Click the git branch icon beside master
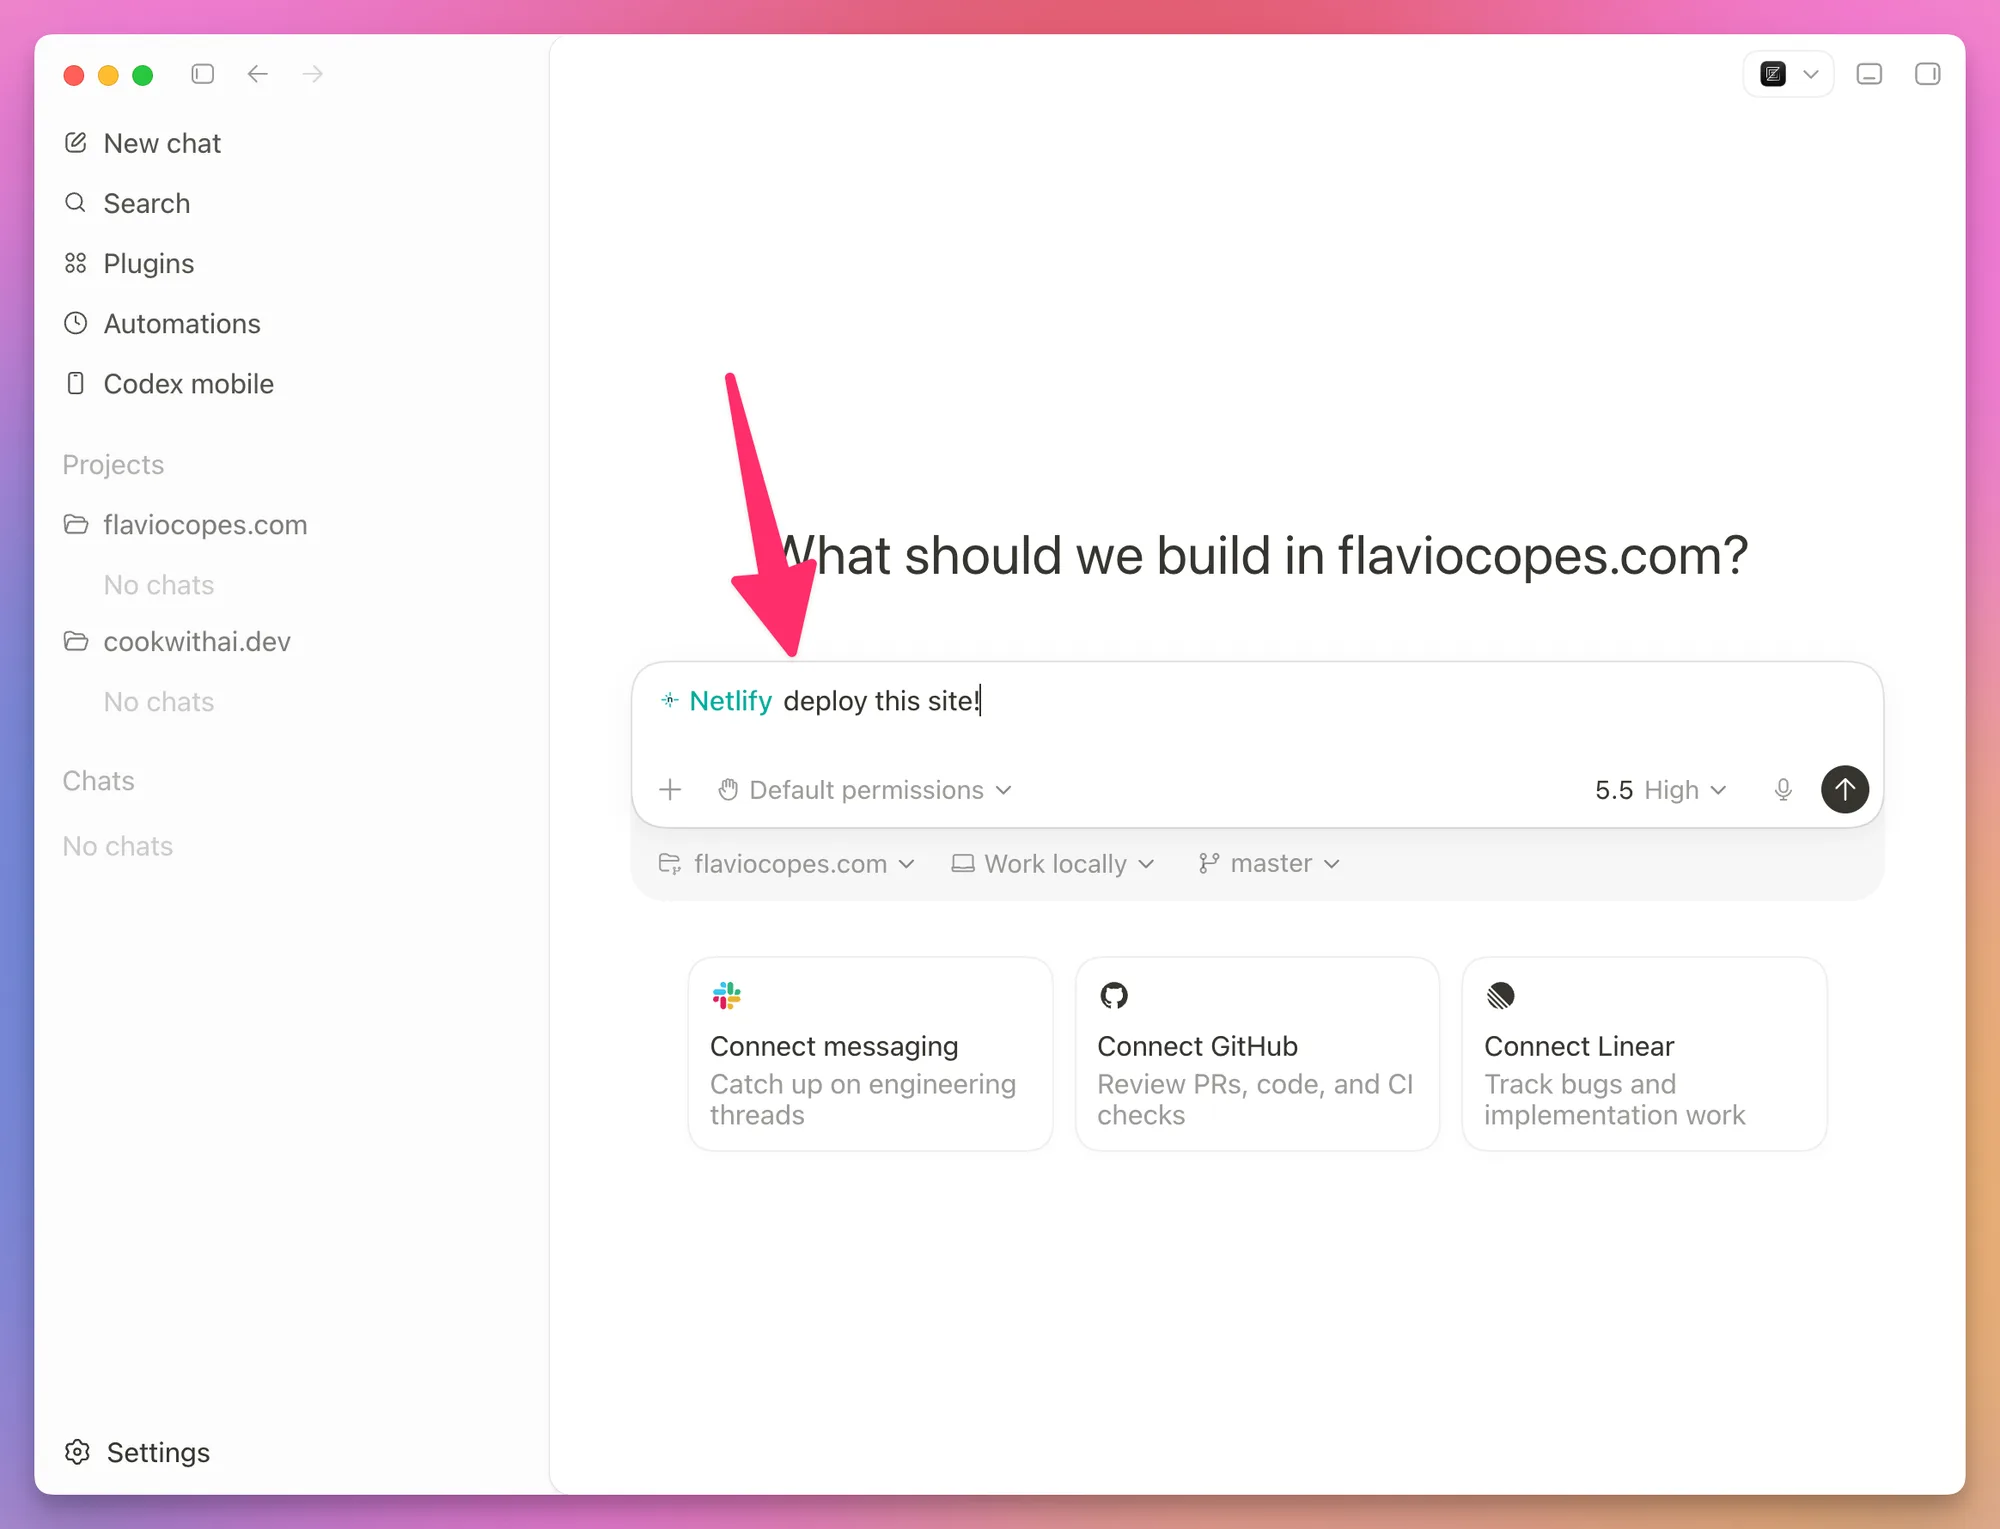Image resolution: width=2000 pixels, height=1529 pixels. coord(1208,863)
